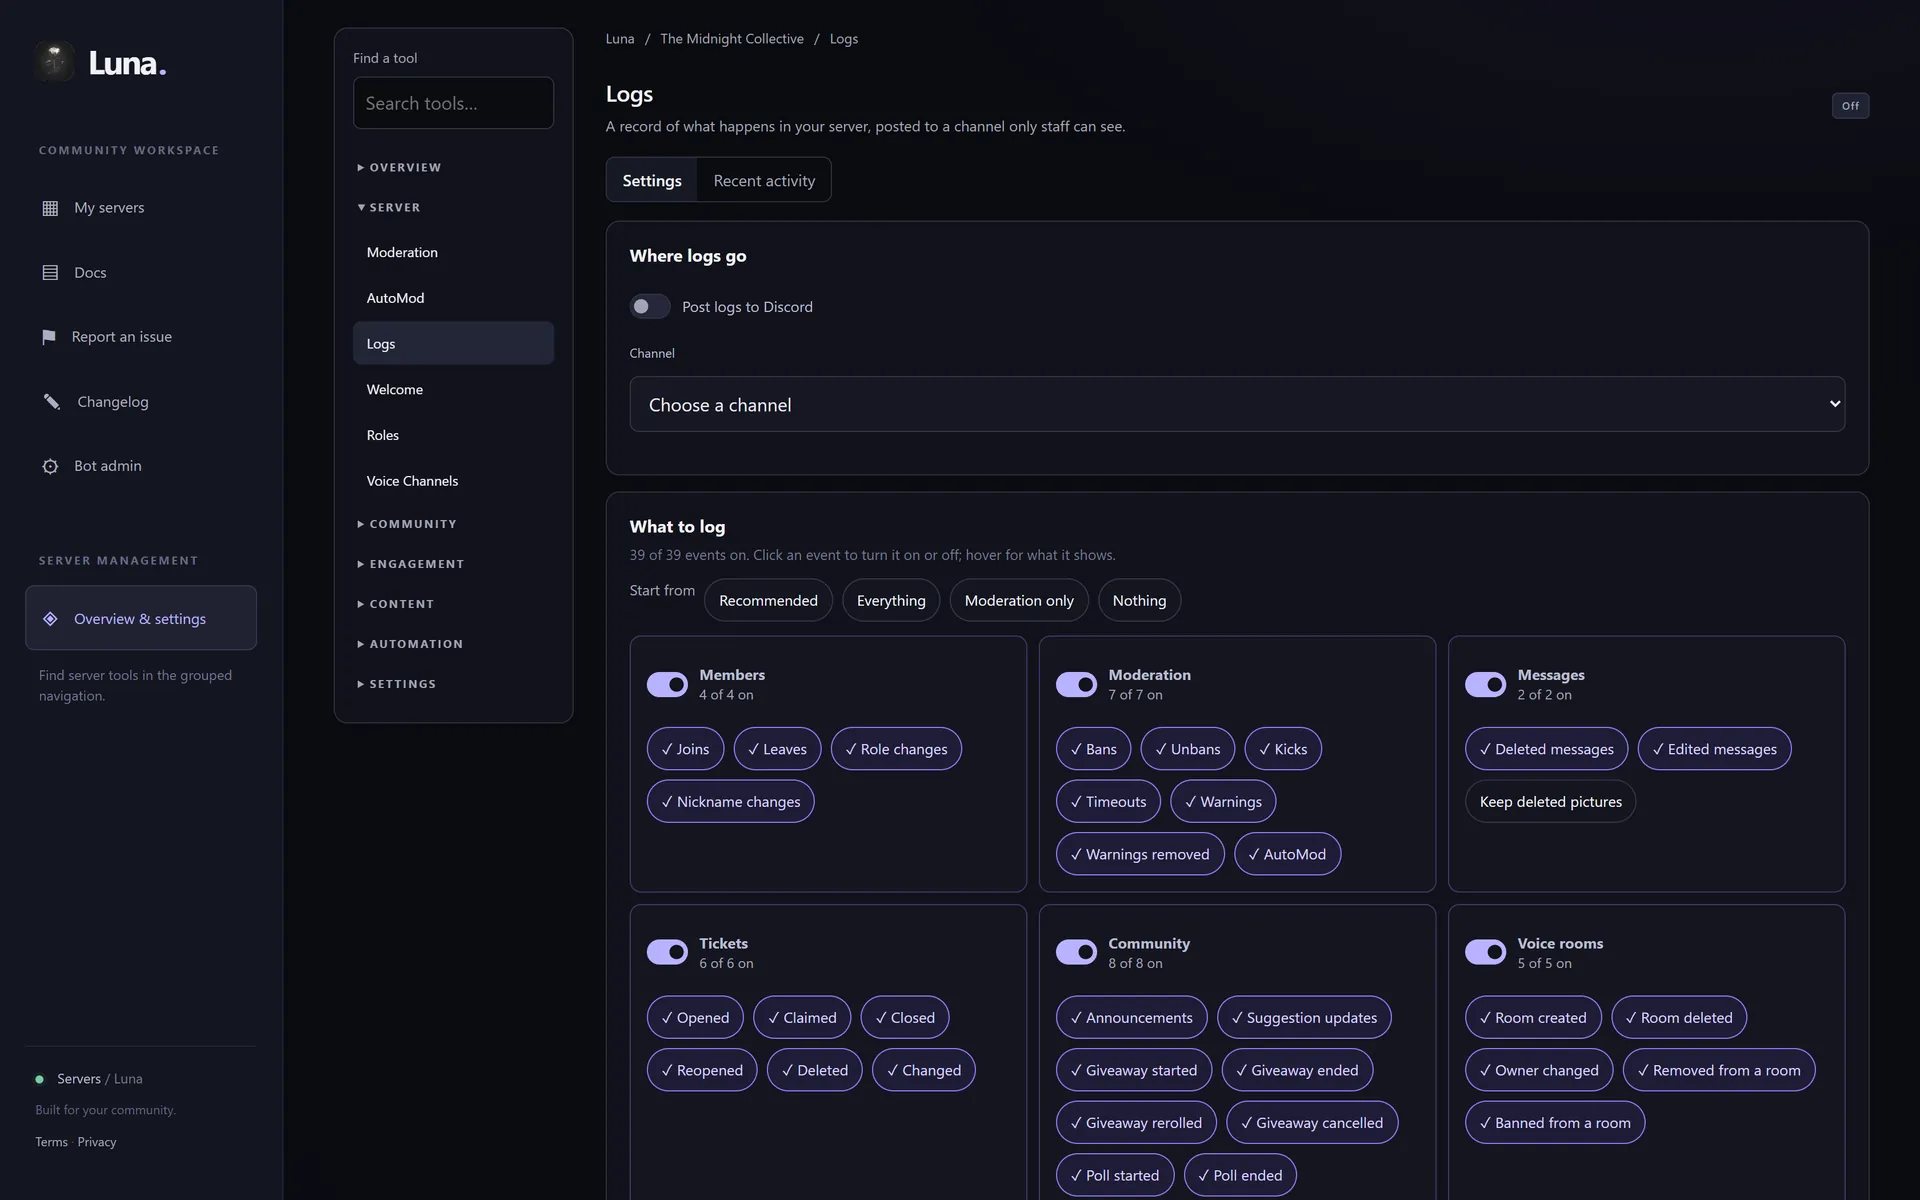
Task: Click the Changelog pencil icon
Action: [x=51, y=402]
